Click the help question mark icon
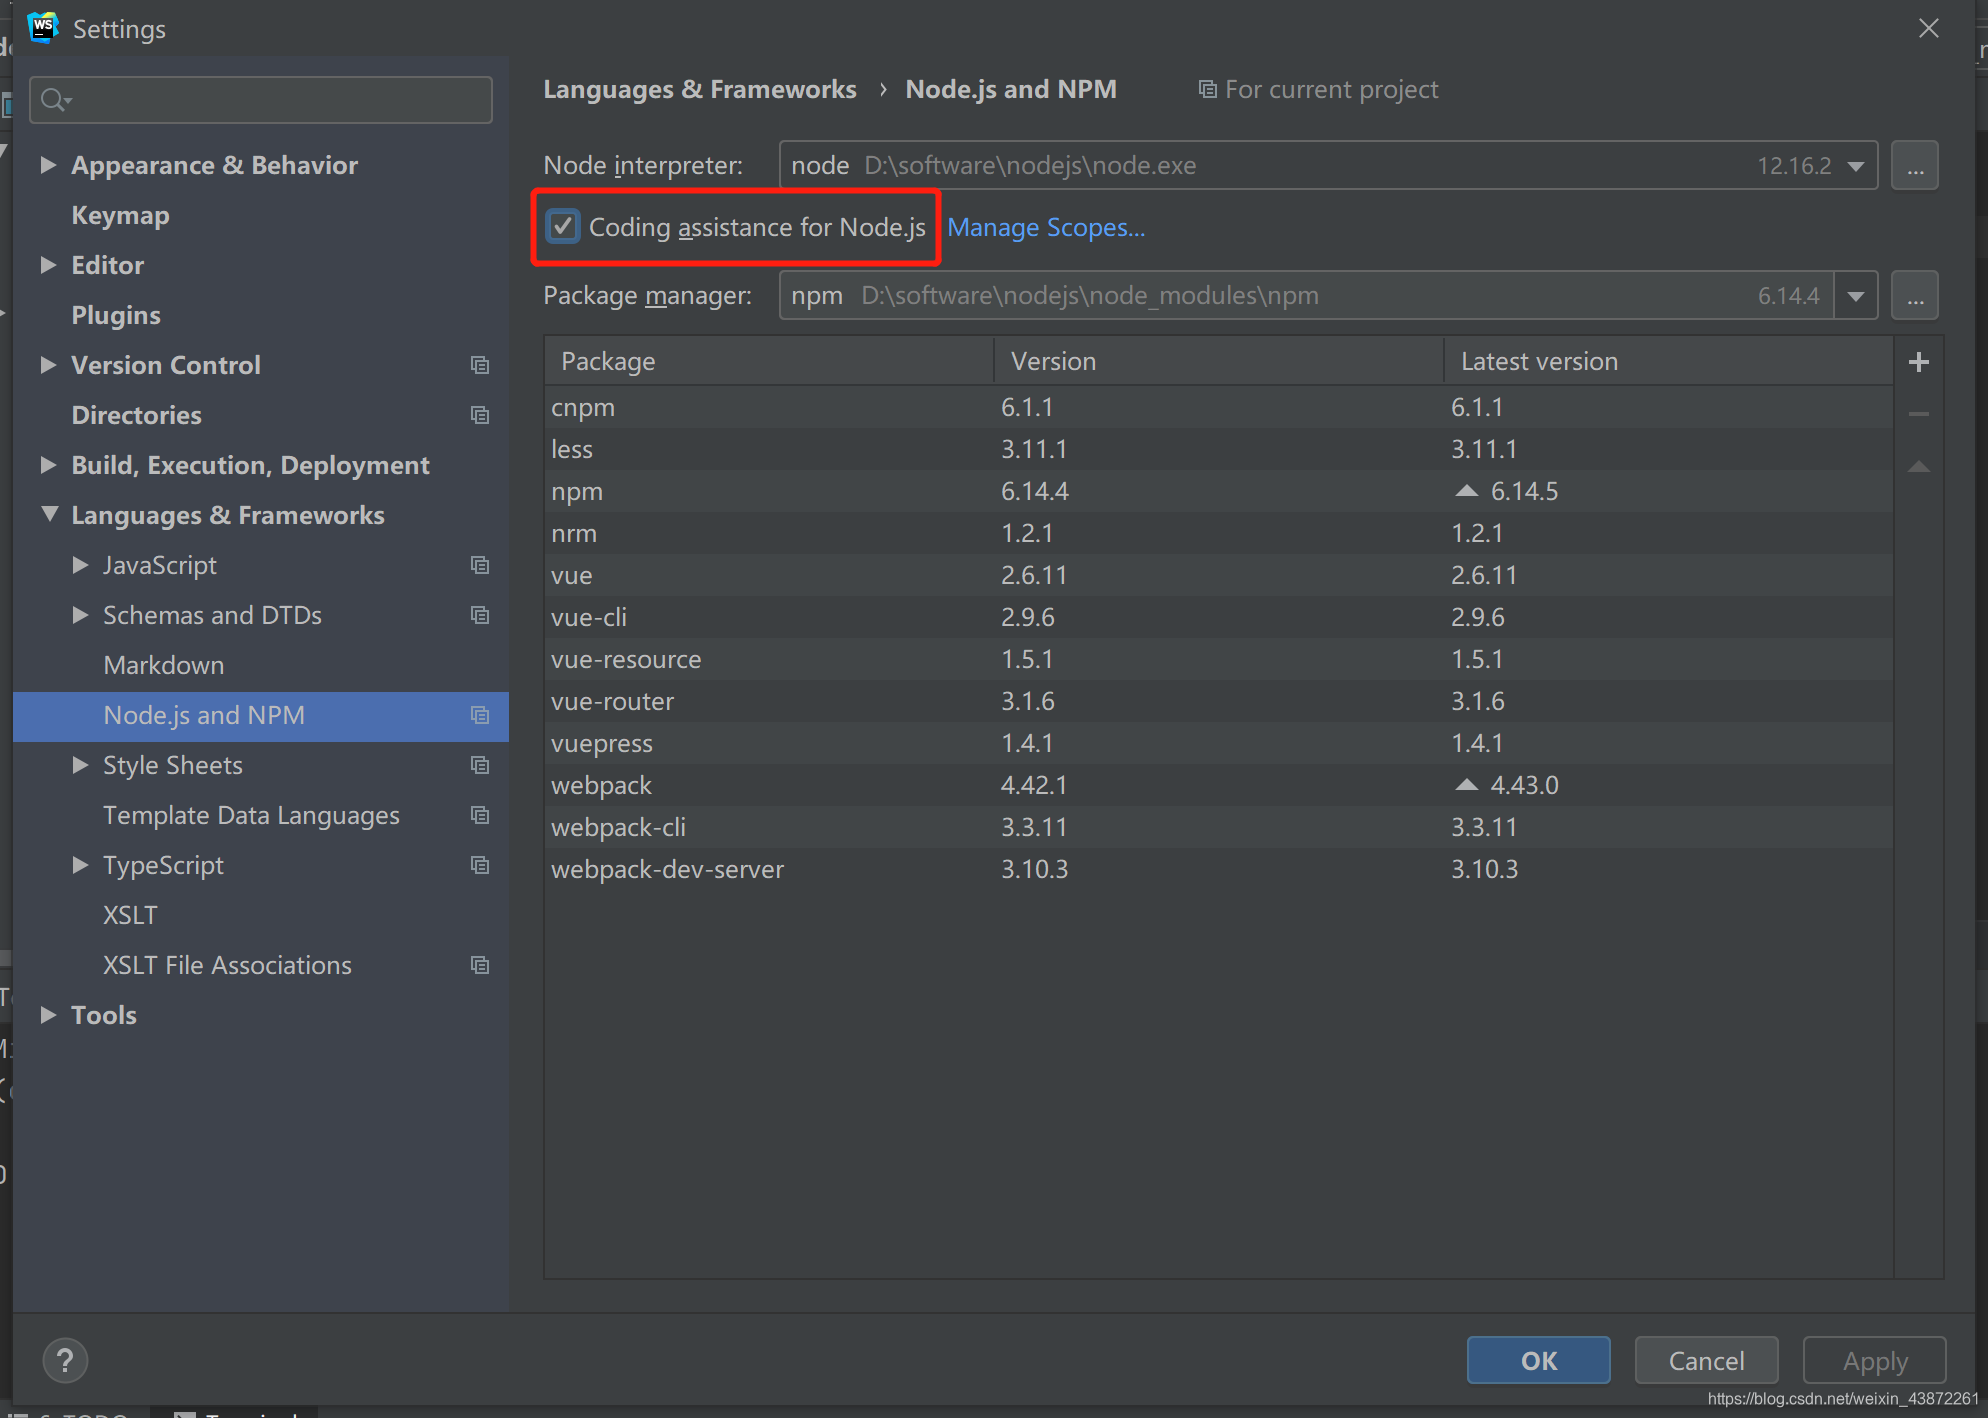1988x1418 pixels. point(65,1360)
